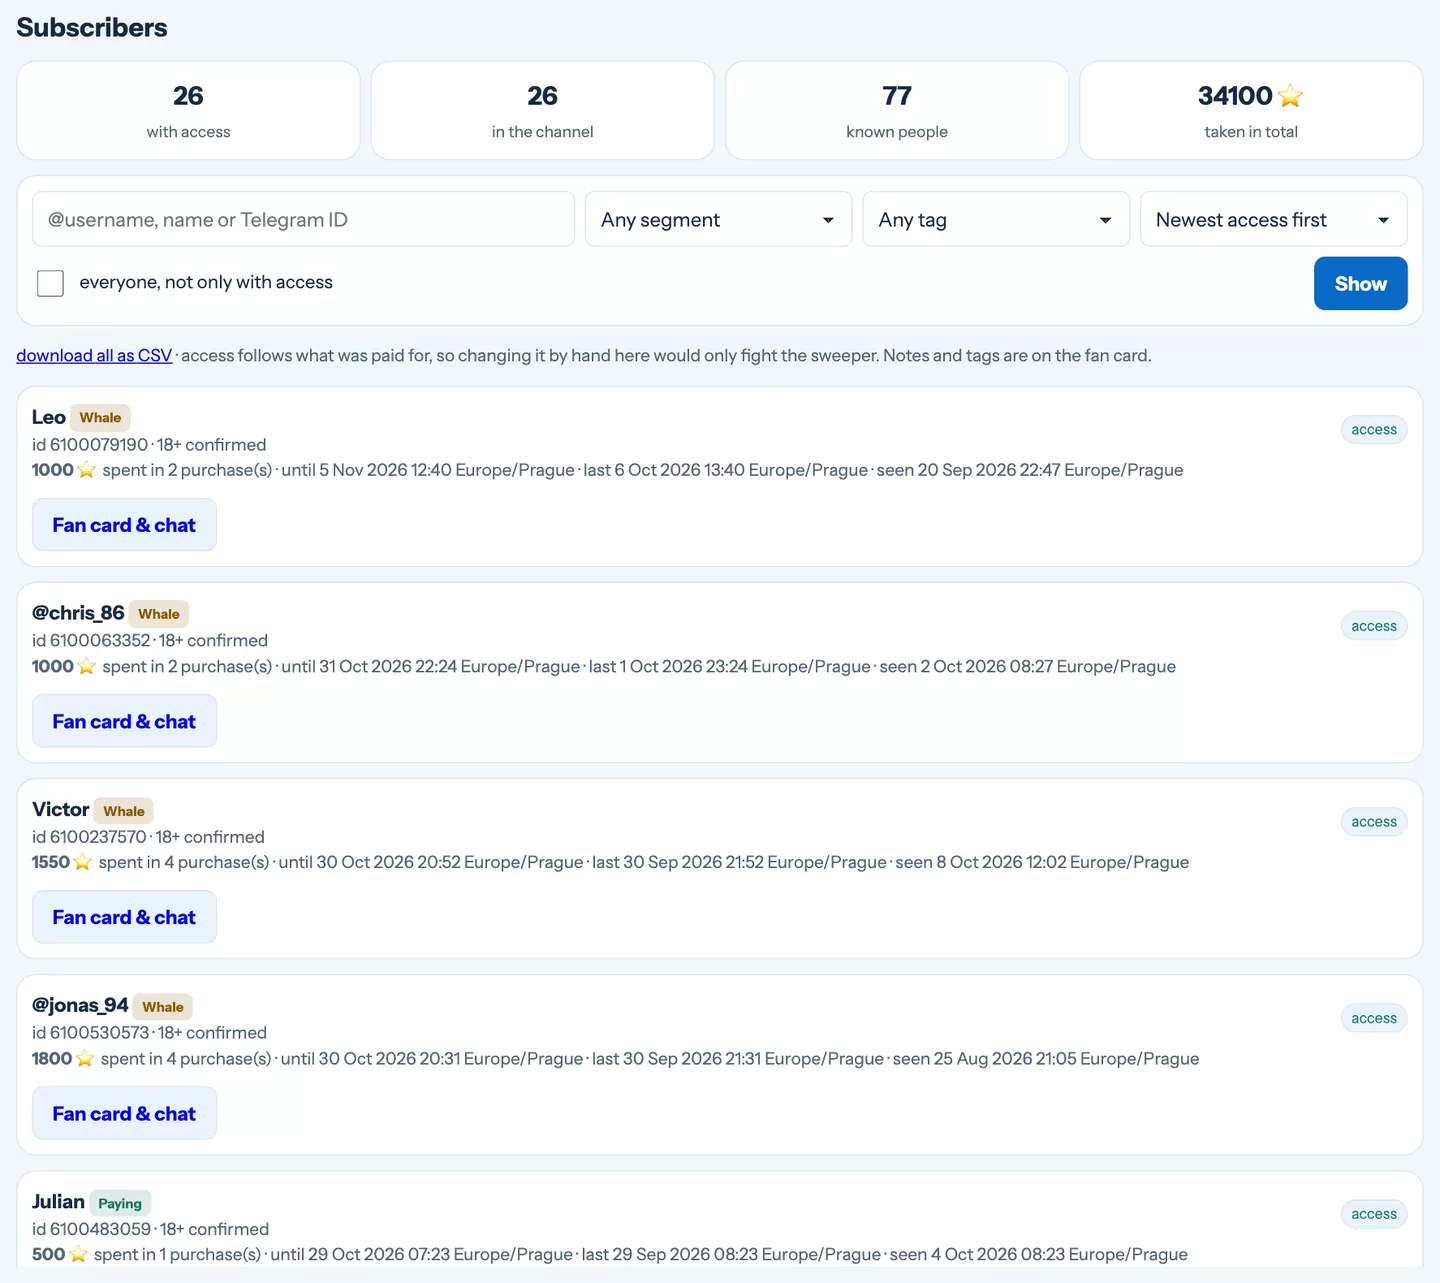Open the Any segment dropdown
1440x1283 pixels.
pos(718,219)
